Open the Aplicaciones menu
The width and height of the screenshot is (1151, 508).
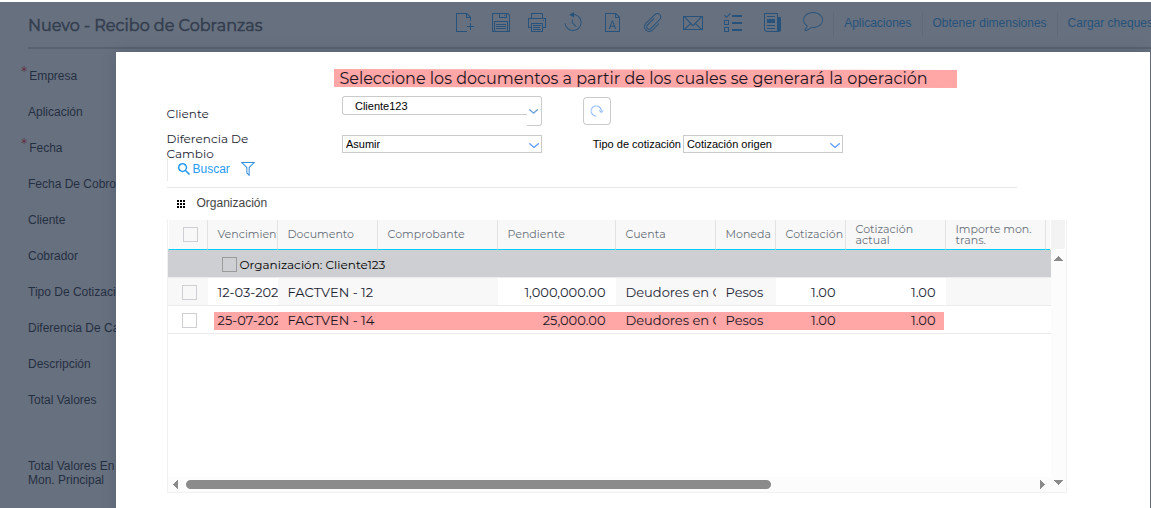point(877,23)
